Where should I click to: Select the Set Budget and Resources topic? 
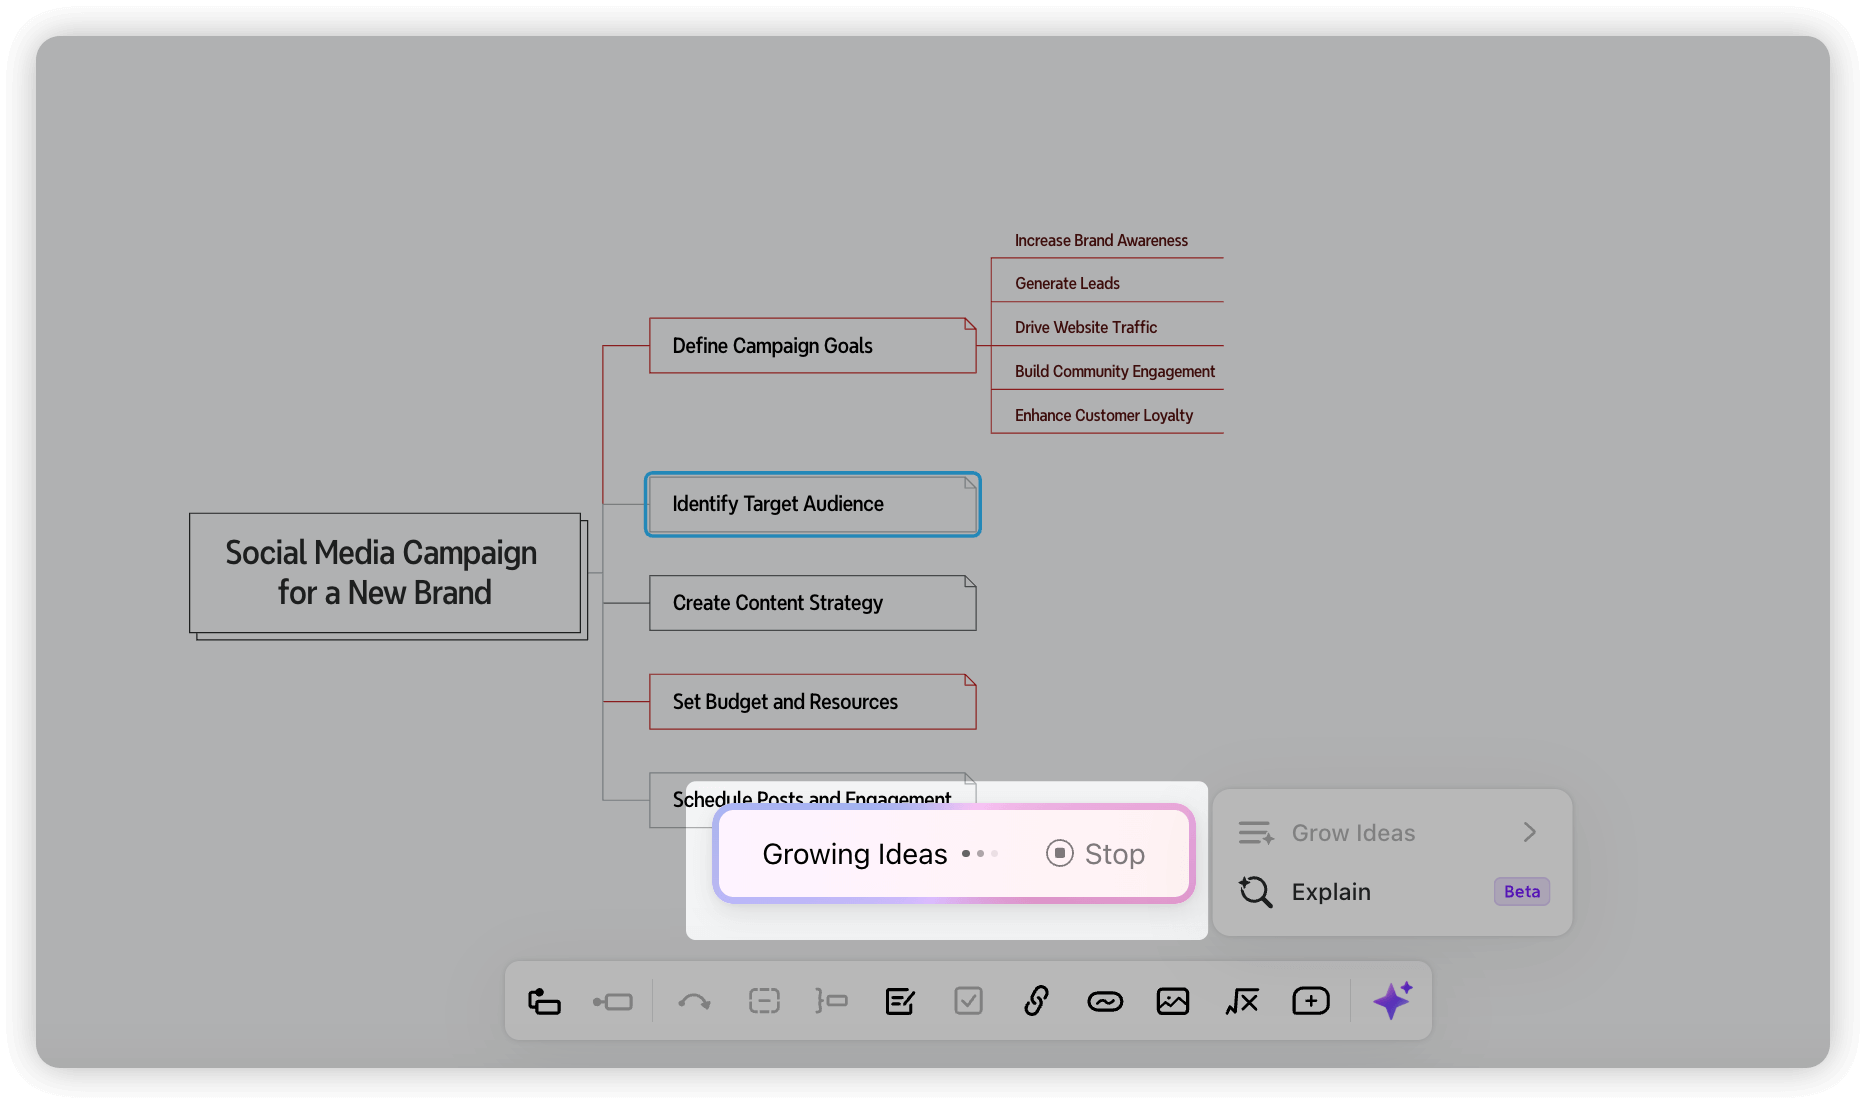812,702
